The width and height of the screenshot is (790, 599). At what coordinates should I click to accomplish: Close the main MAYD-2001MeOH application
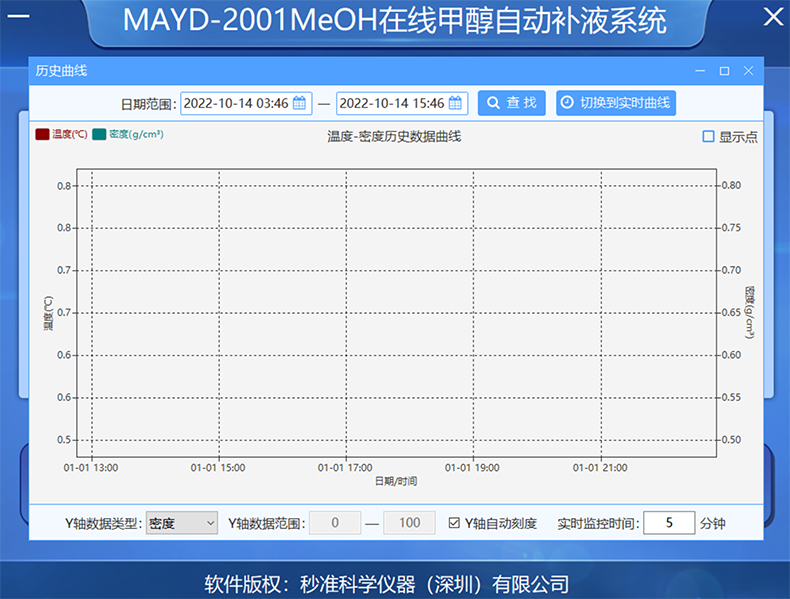(772, 17)
